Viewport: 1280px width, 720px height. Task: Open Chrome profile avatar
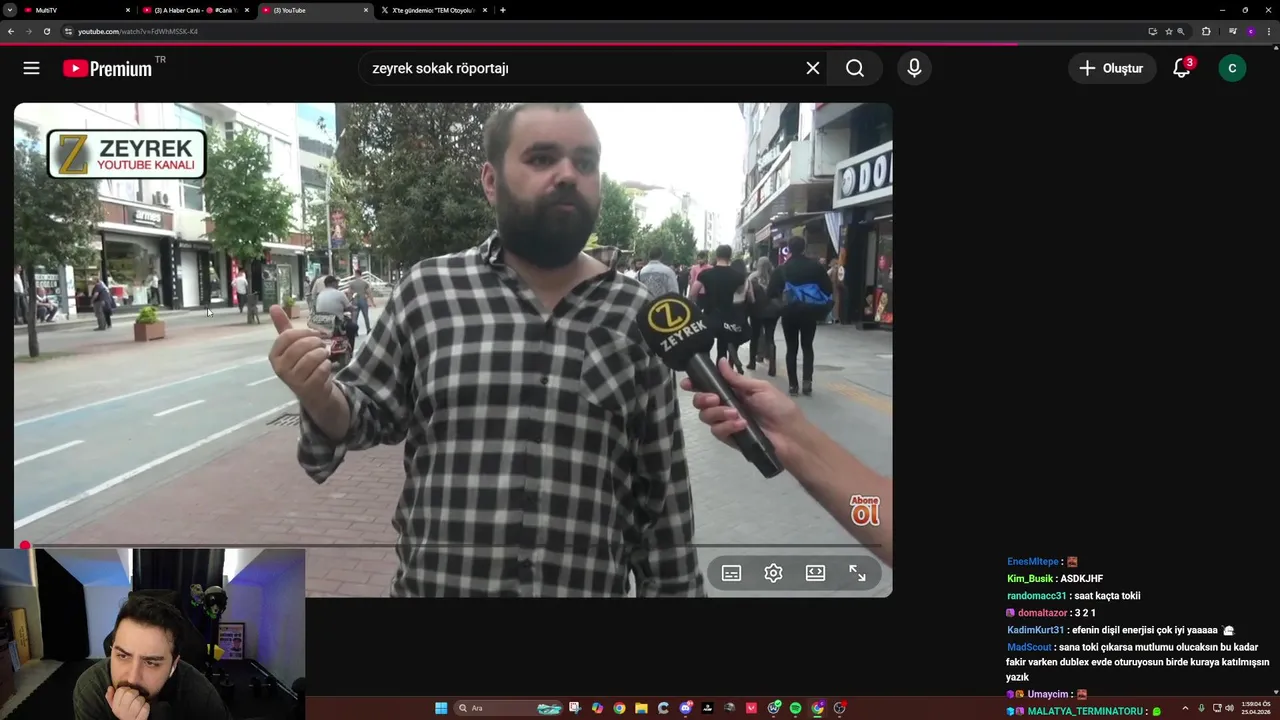(1251, 31)
